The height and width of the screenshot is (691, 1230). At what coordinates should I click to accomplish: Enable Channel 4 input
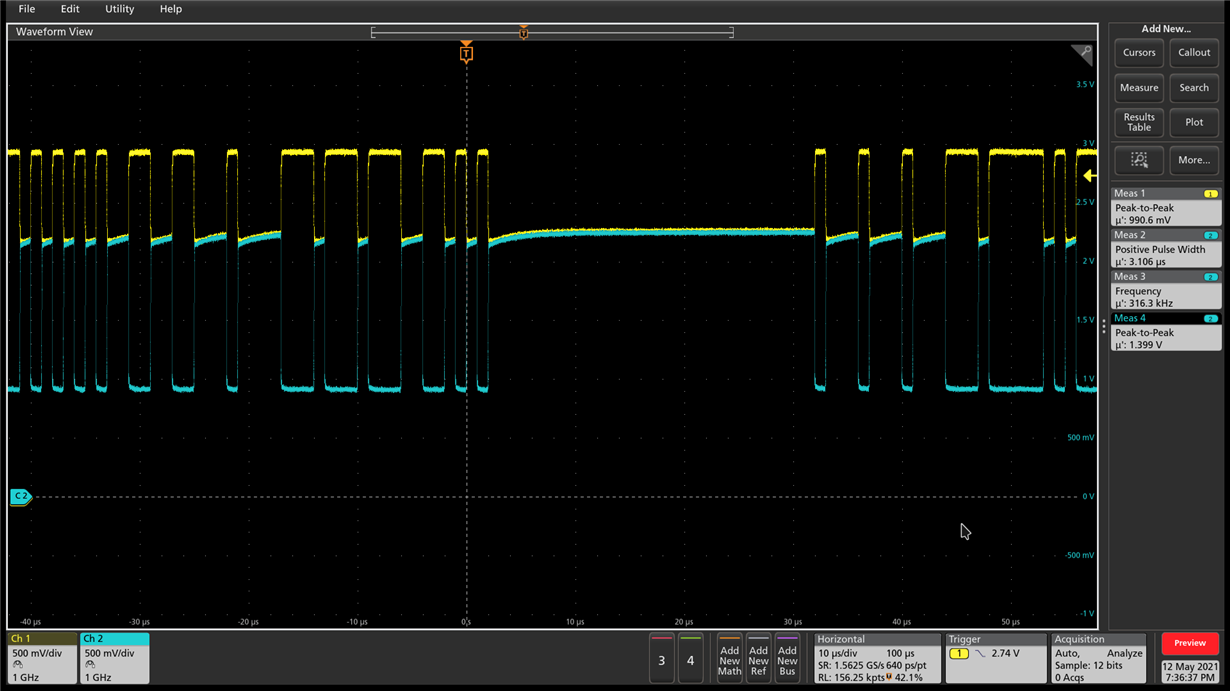690,658
